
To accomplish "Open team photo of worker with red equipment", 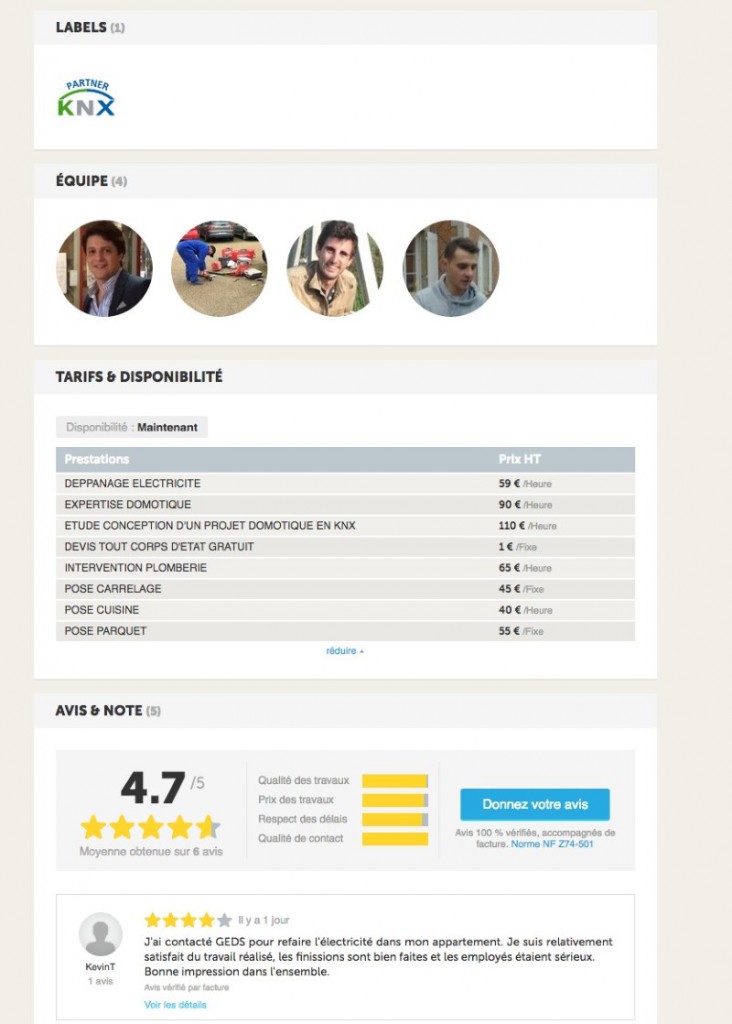I will [x=219, y=269].
